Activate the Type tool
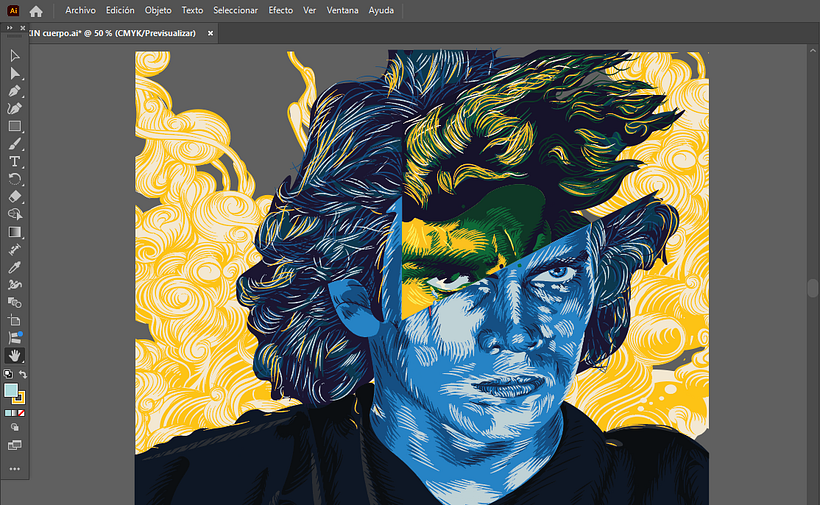Screen dimensions: 820x505 (15, 161)
